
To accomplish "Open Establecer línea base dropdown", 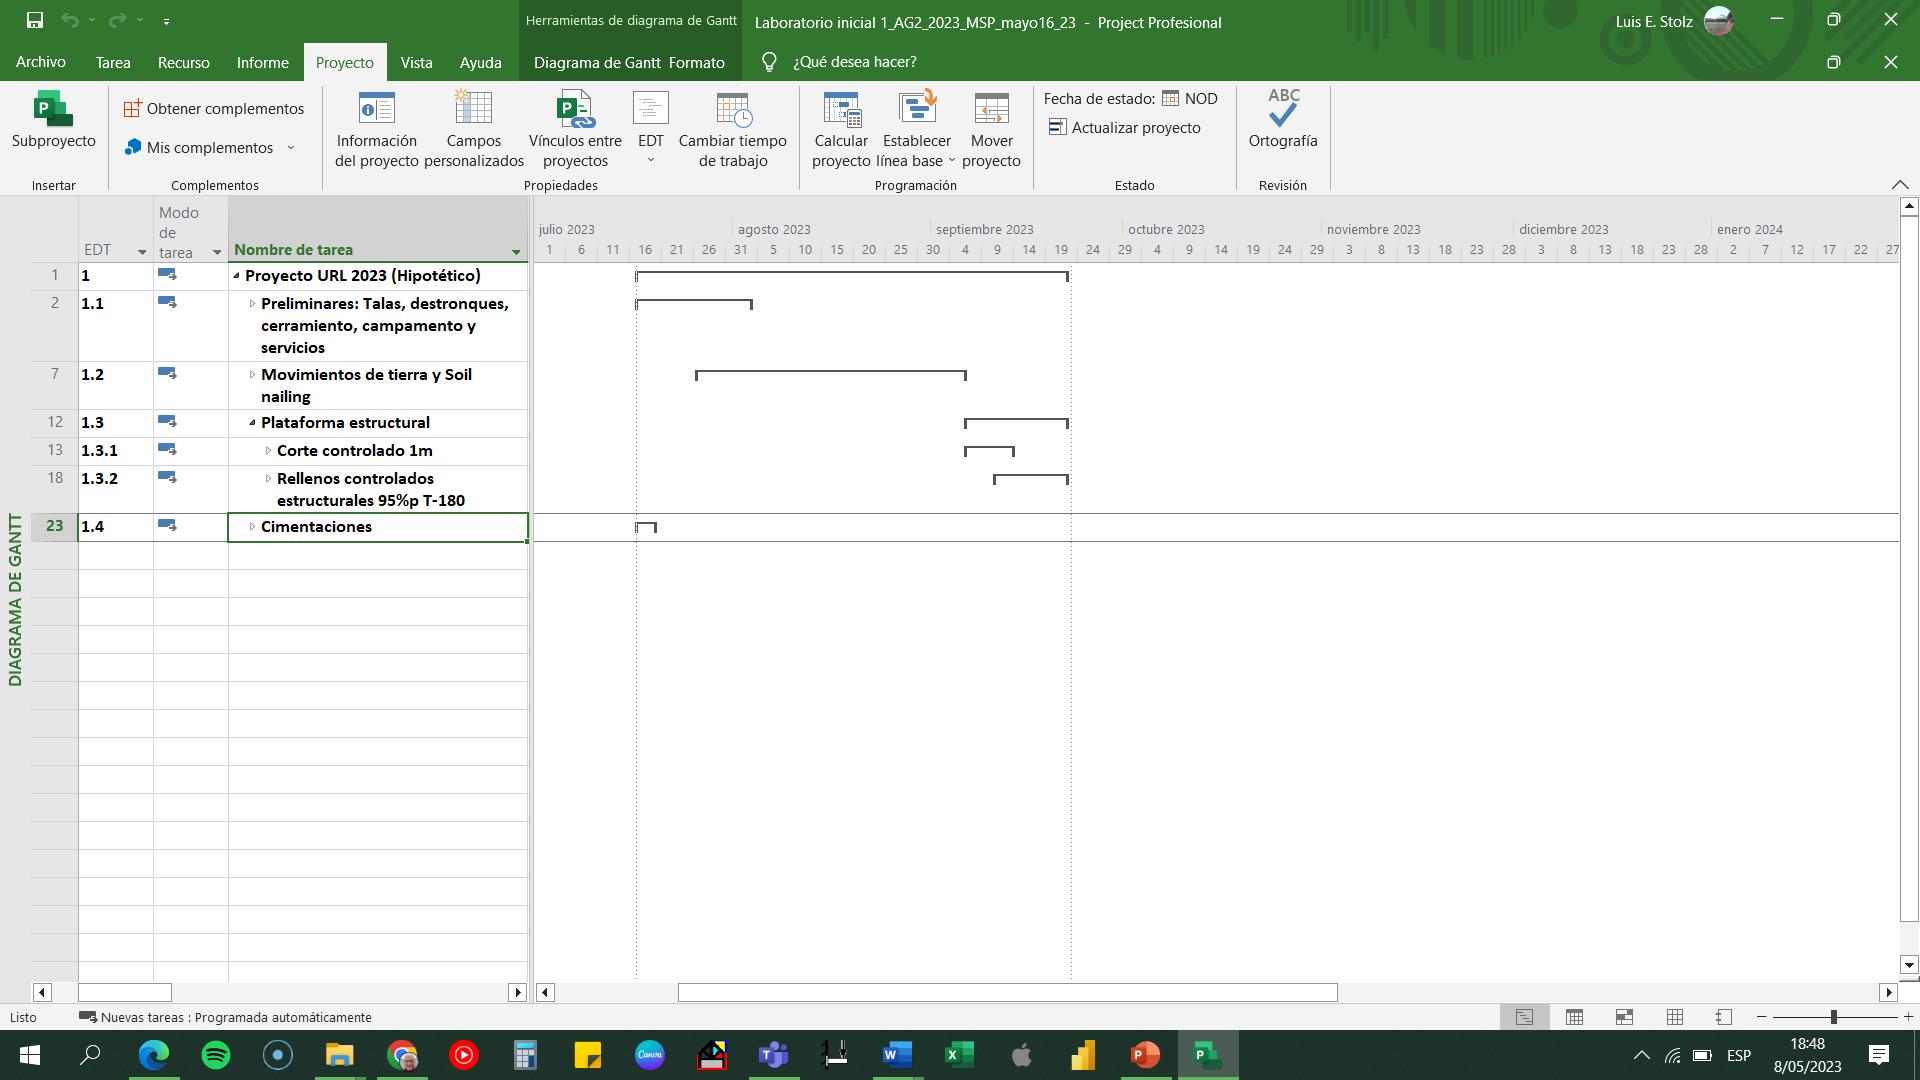I will pos(951,161).
